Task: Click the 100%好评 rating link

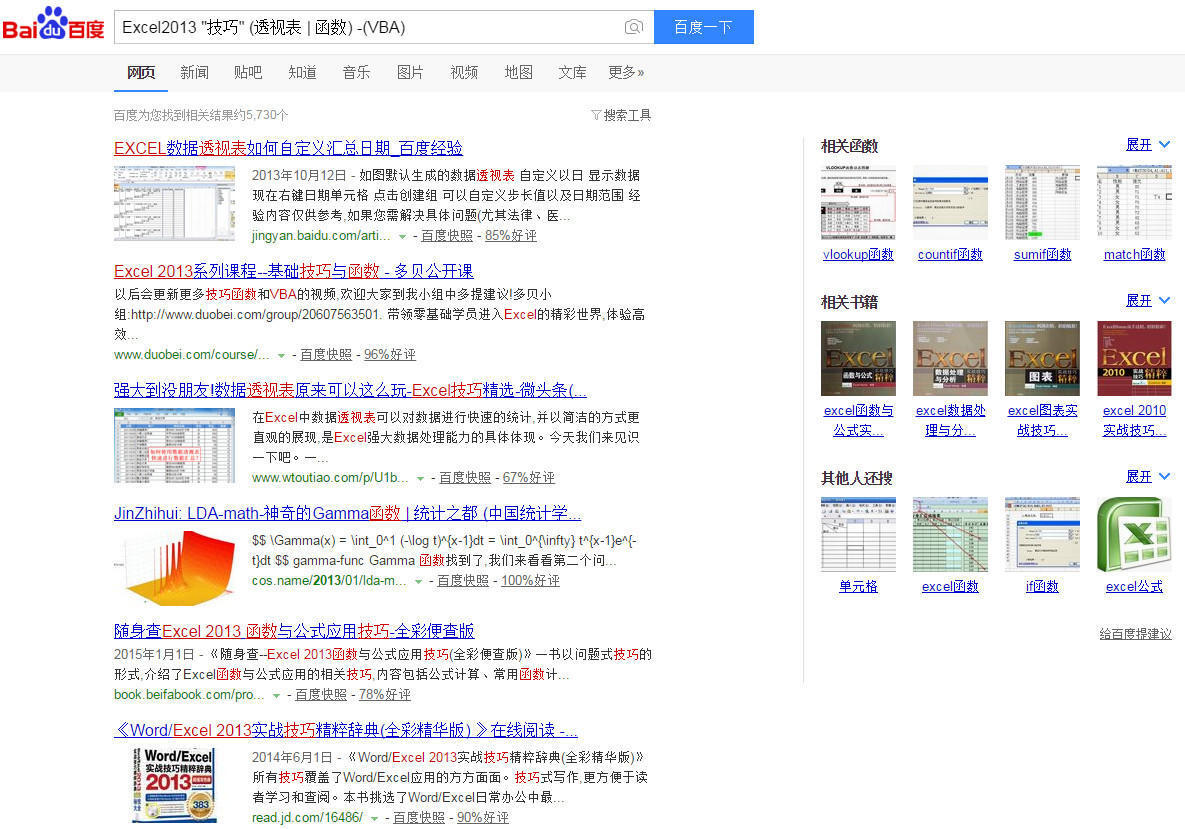Action: pos(531,580)
